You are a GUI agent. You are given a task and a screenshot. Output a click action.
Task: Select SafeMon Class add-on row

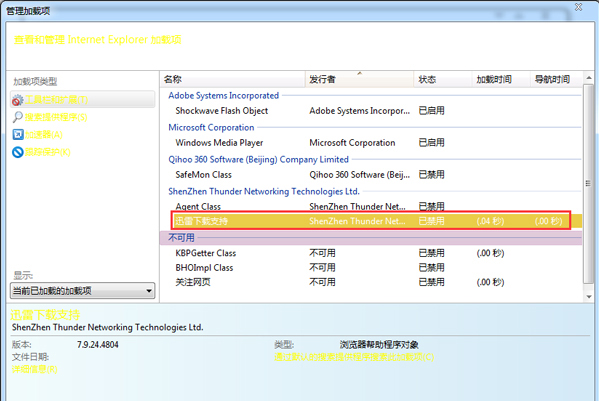tap(371, 175)
